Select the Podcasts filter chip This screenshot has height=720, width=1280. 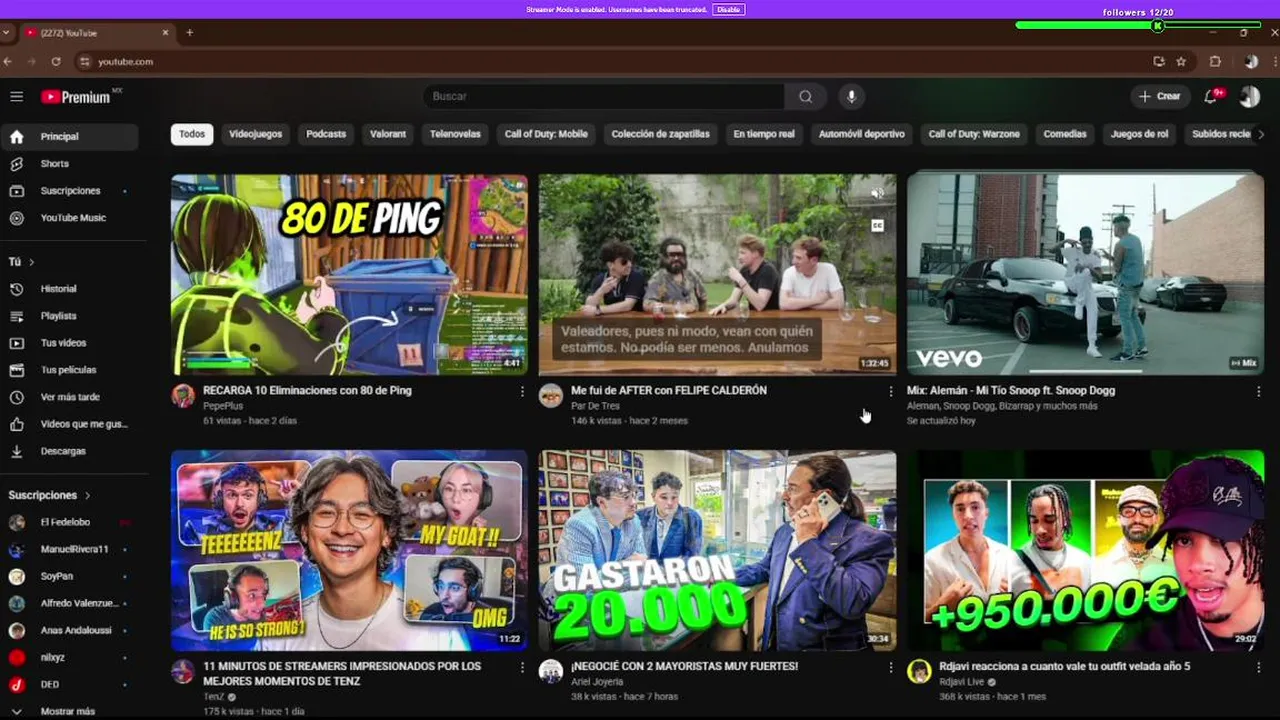click(x=326, y=134)
